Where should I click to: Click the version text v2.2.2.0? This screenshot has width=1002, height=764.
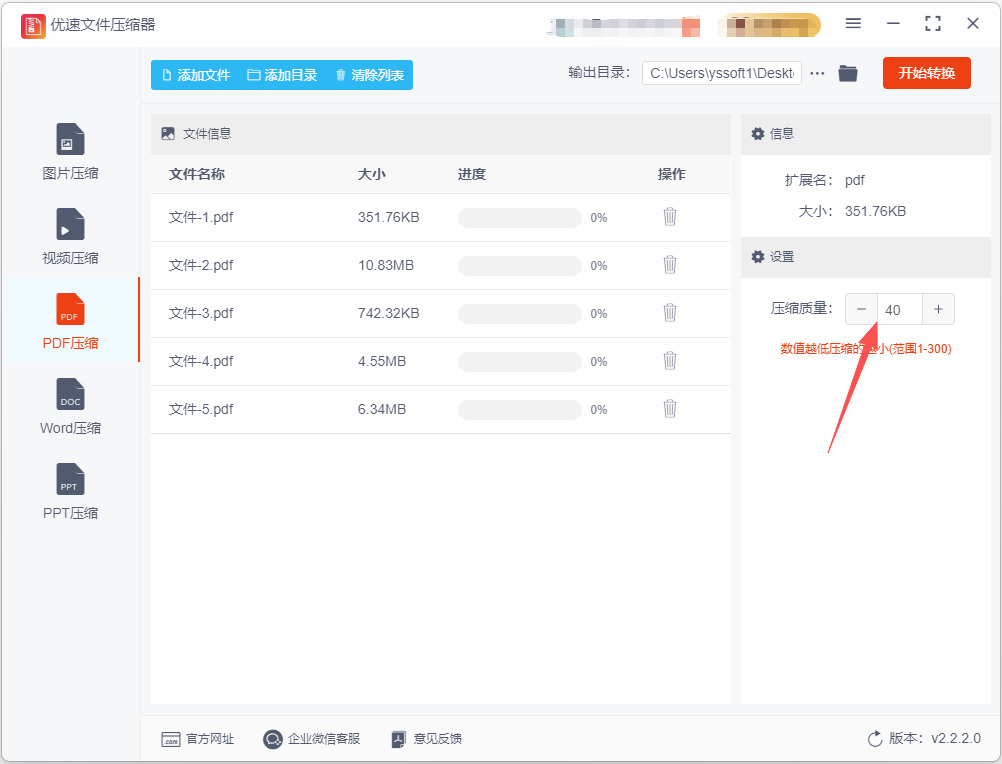(x=956, y=738)
